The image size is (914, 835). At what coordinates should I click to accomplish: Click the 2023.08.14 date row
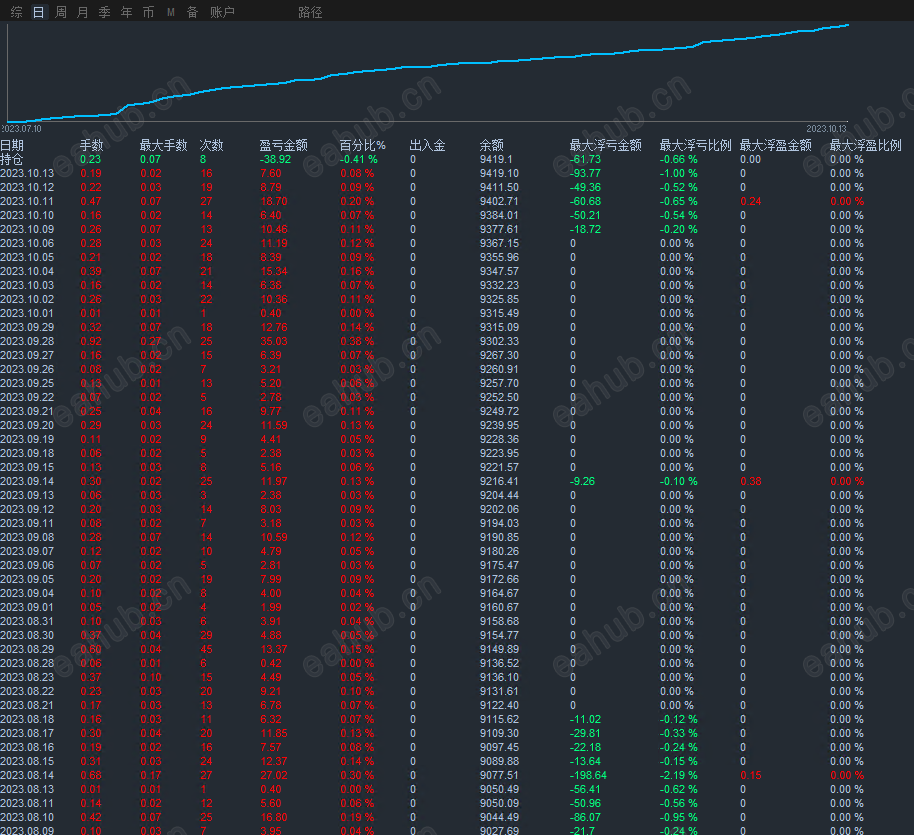click(x=27, y=775)
